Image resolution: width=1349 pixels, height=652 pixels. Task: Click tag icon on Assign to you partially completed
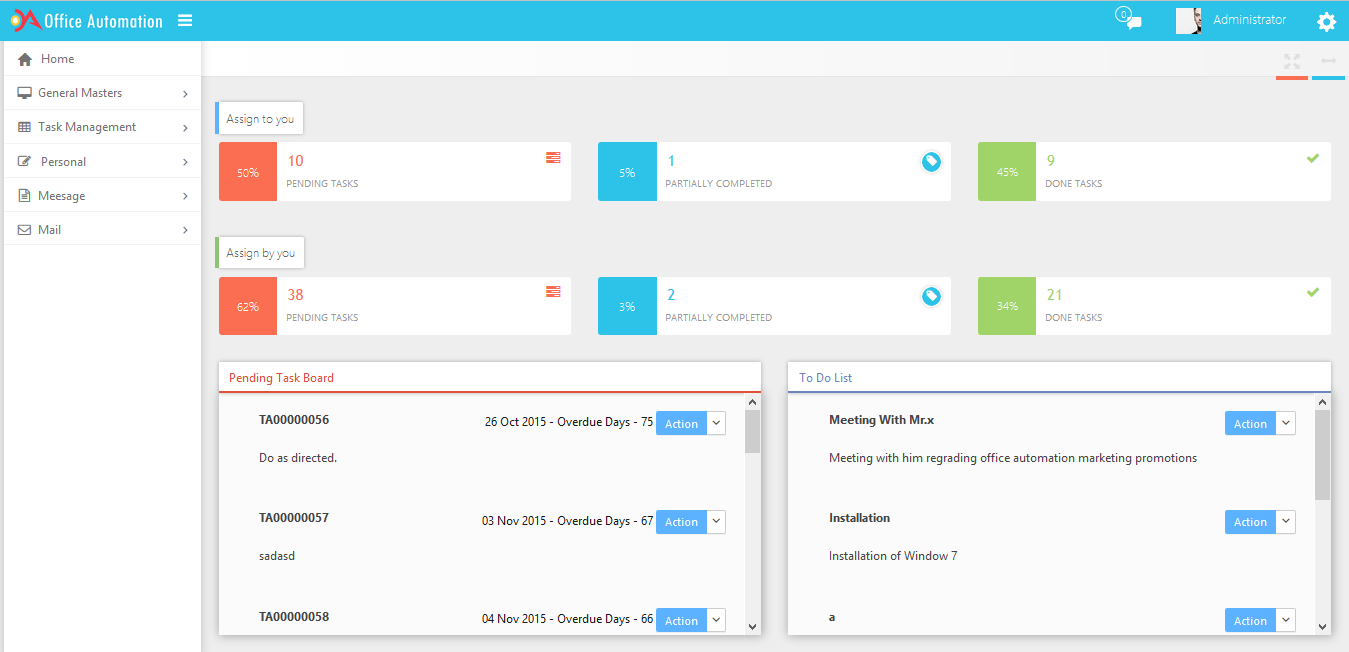pos(931,161)
